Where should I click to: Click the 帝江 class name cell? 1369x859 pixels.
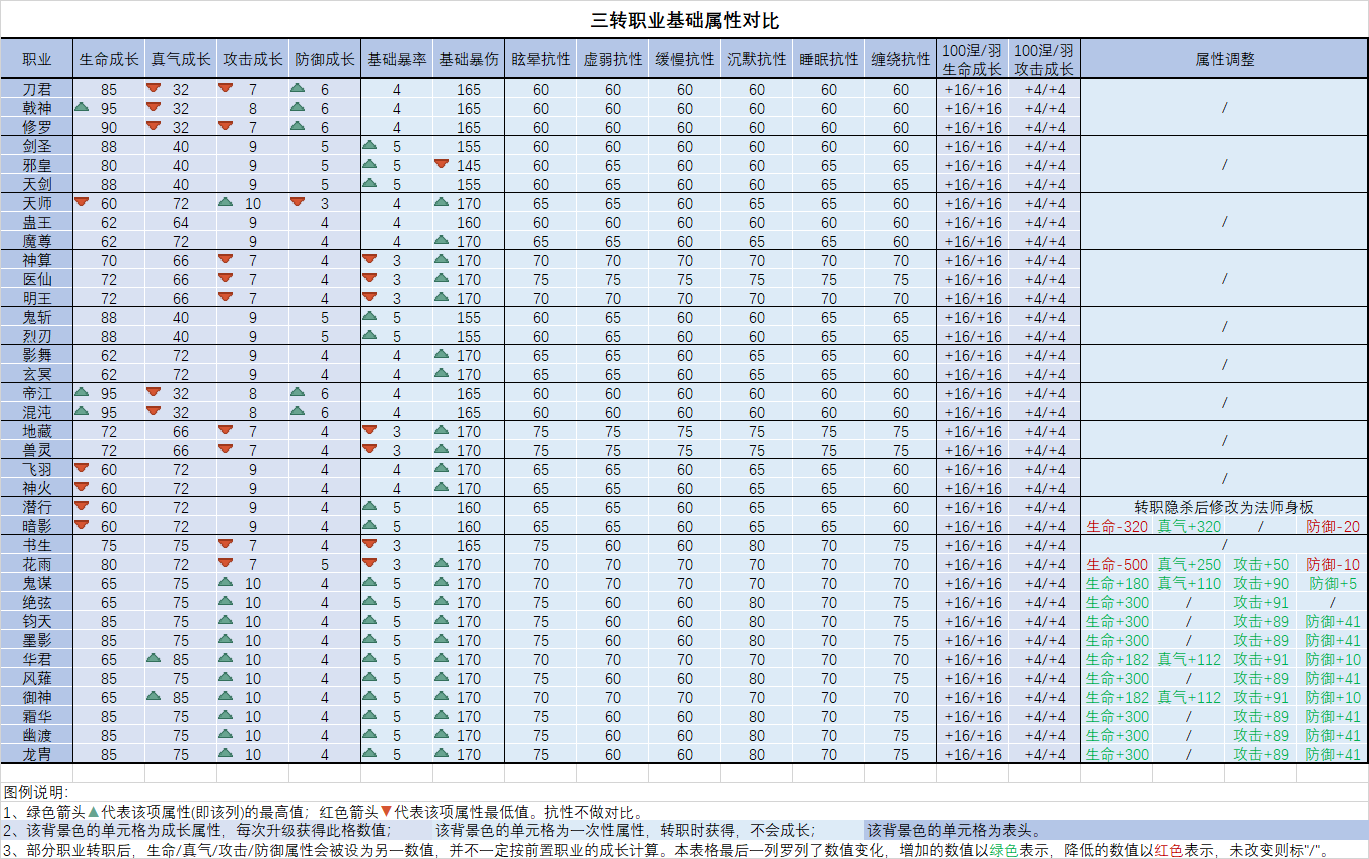pos(37,393)
